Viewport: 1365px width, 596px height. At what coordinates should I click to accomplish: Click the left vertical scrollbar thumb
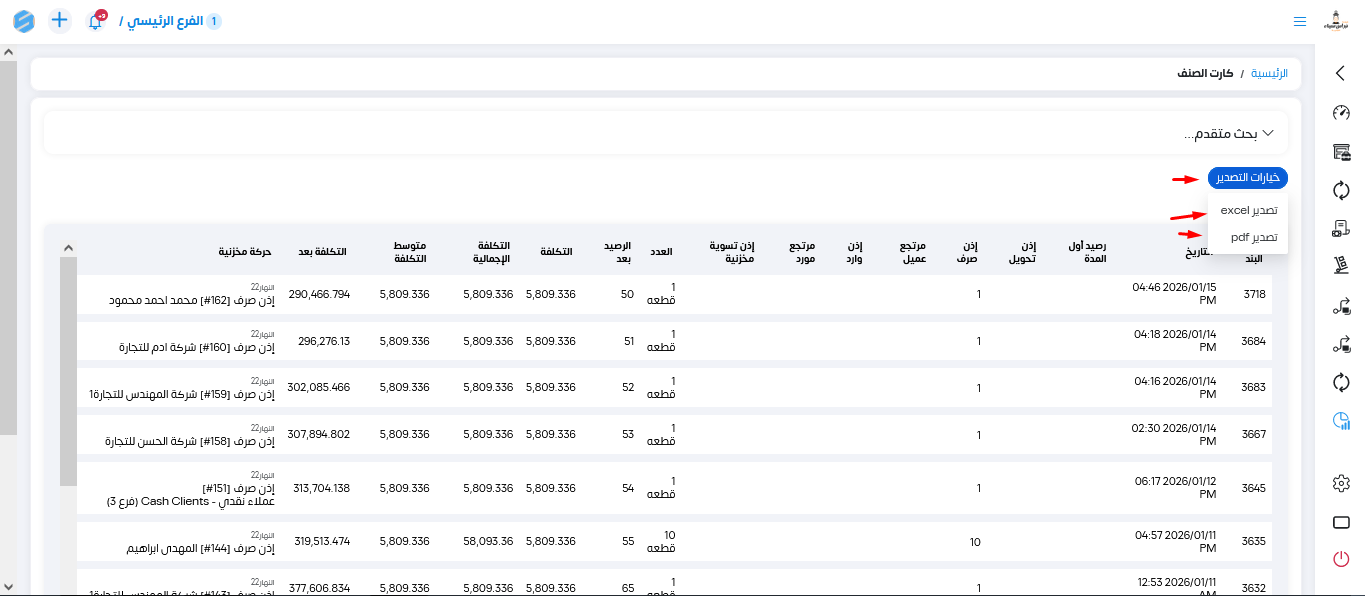8,240
